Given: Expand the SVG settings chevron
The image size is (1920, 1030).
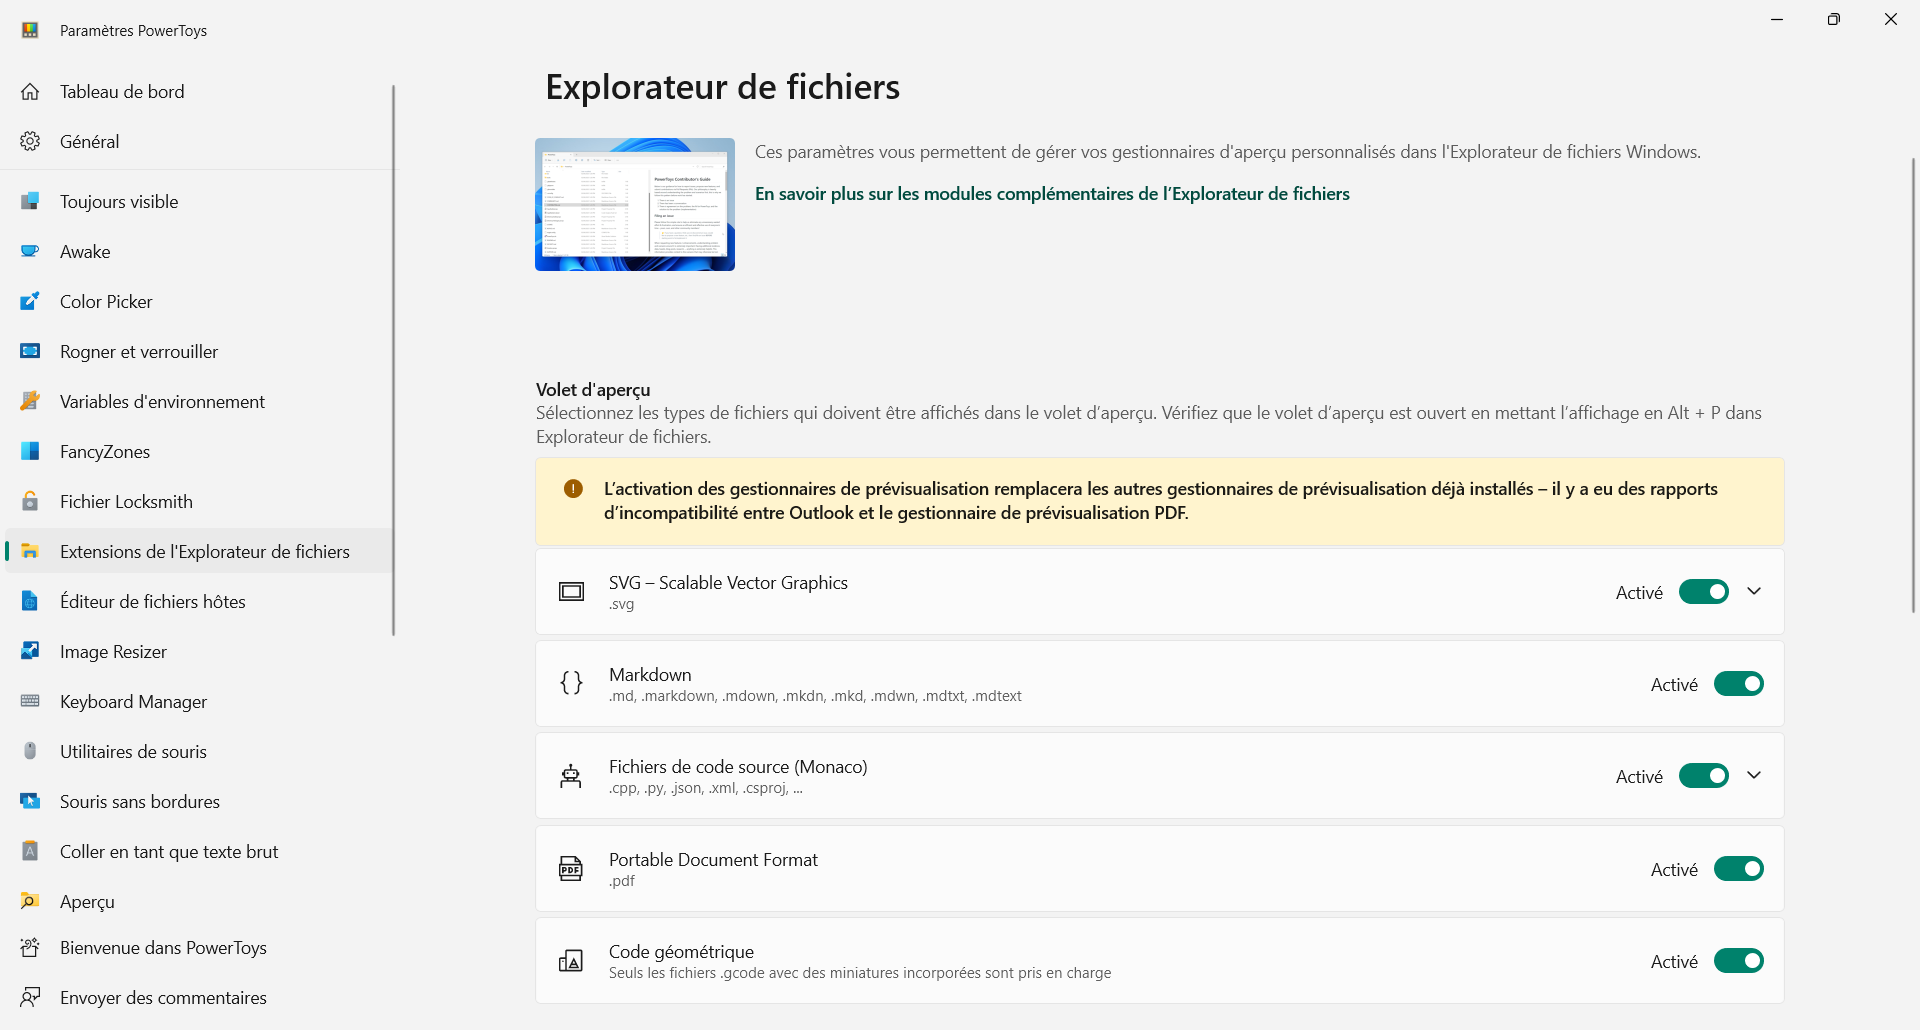Looking at the screenshot, I should point(1754,592).
